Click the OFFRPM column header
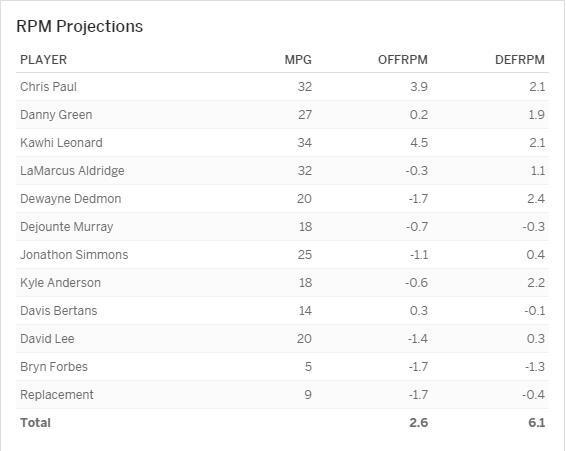Viewport: 566px width, 451px height. [402, 60]
